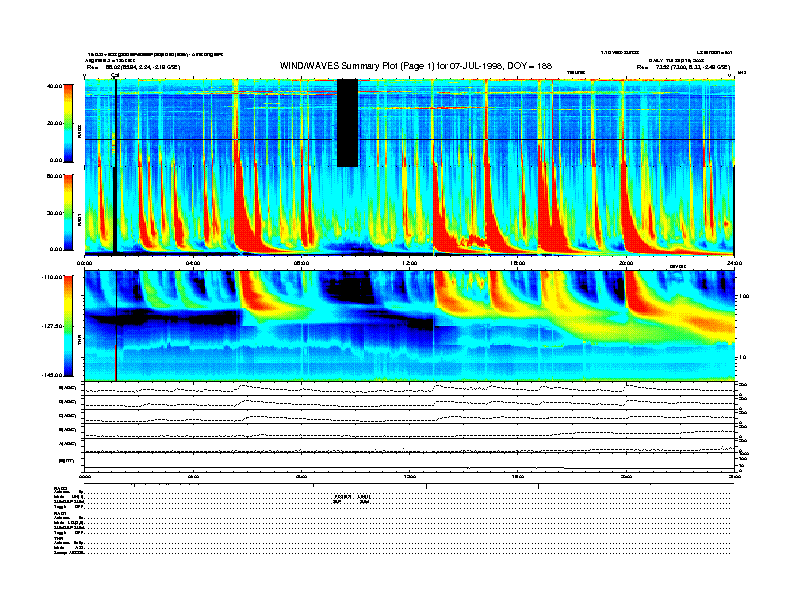Click the 10 tick on TNR right axis
Viewport: 792px width, 612px height.
pos(743,357)
